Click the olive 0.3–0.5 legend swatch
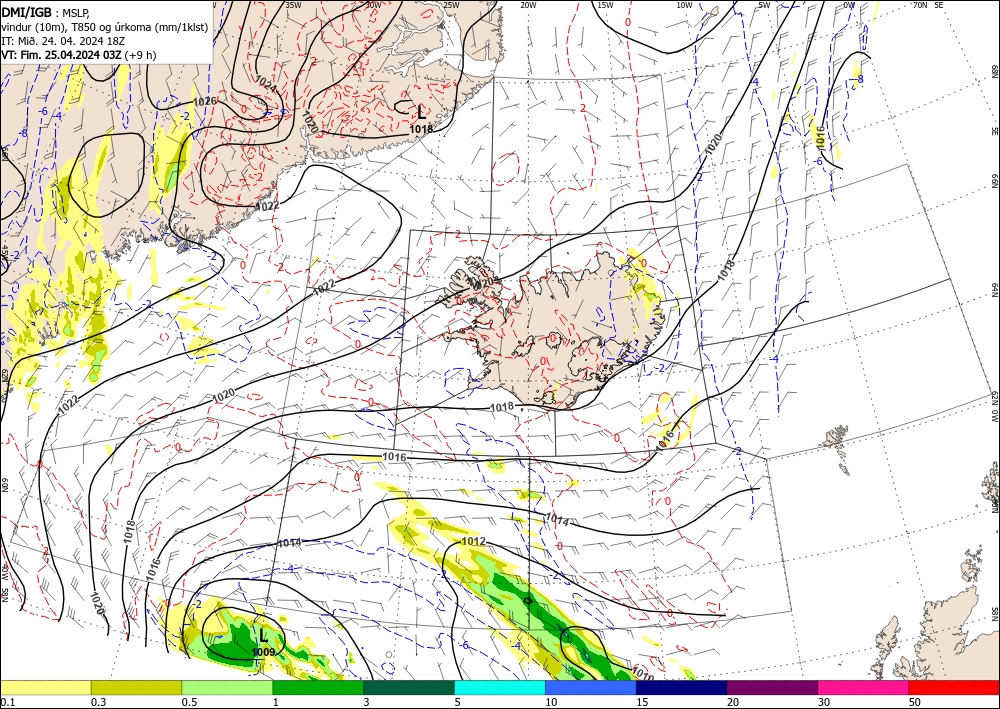1000x709 pixels. tap(136, 687)
